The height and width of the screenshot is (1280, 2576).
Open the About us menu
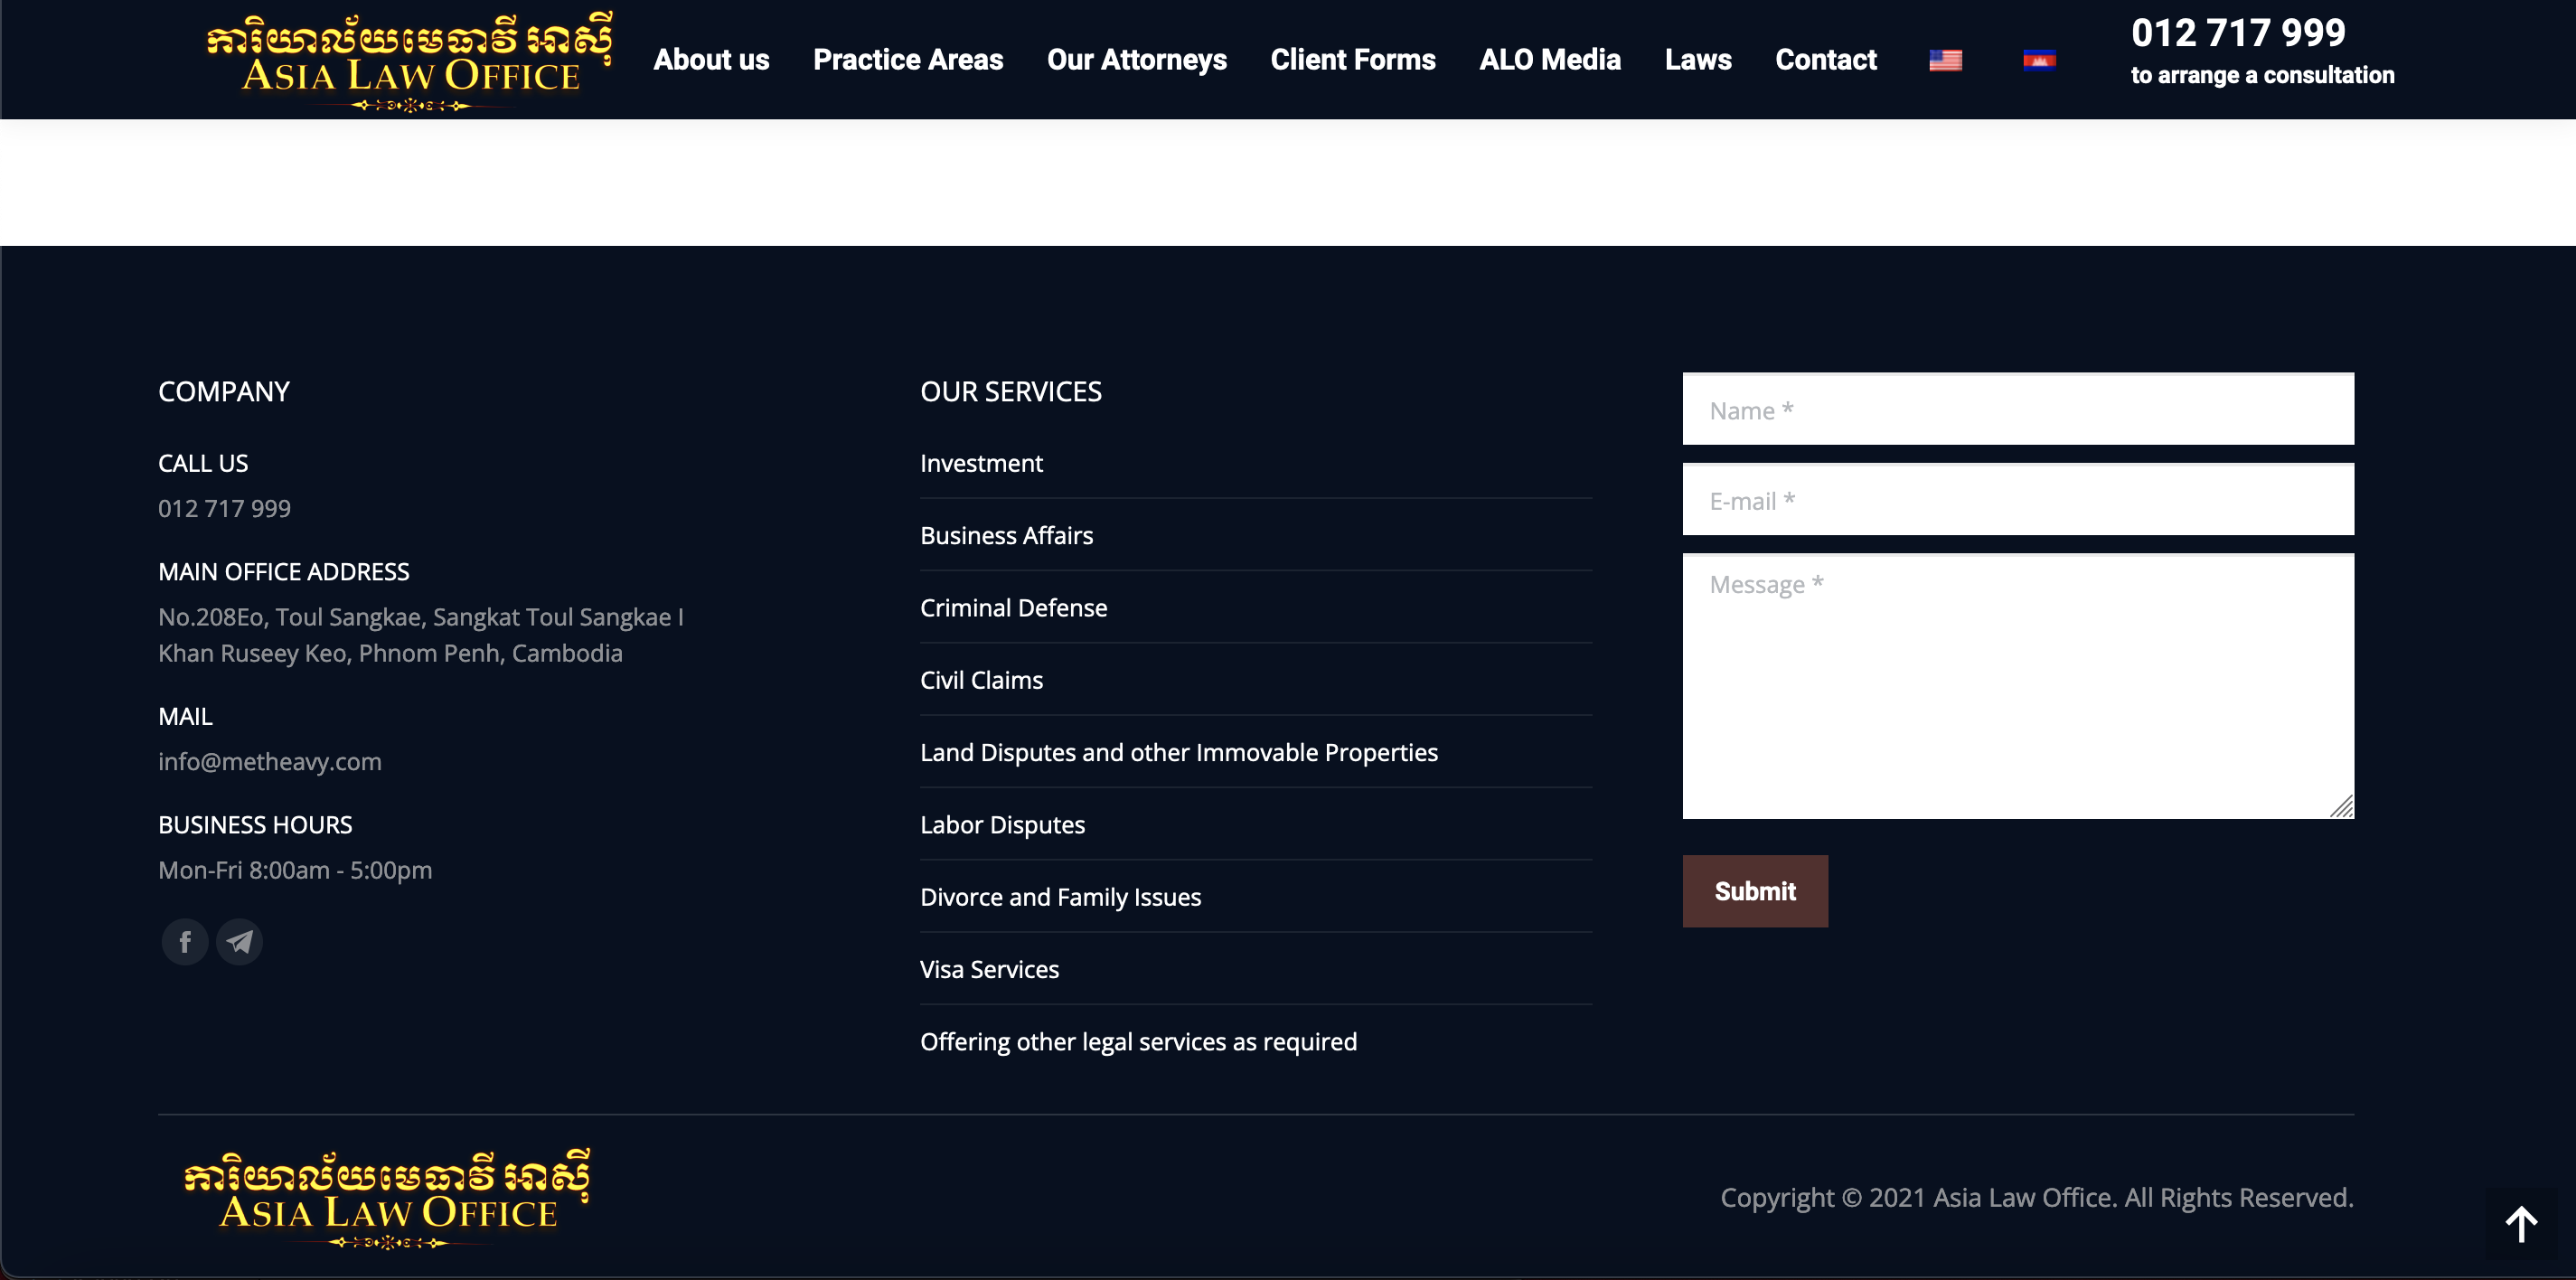coord(711,60)
